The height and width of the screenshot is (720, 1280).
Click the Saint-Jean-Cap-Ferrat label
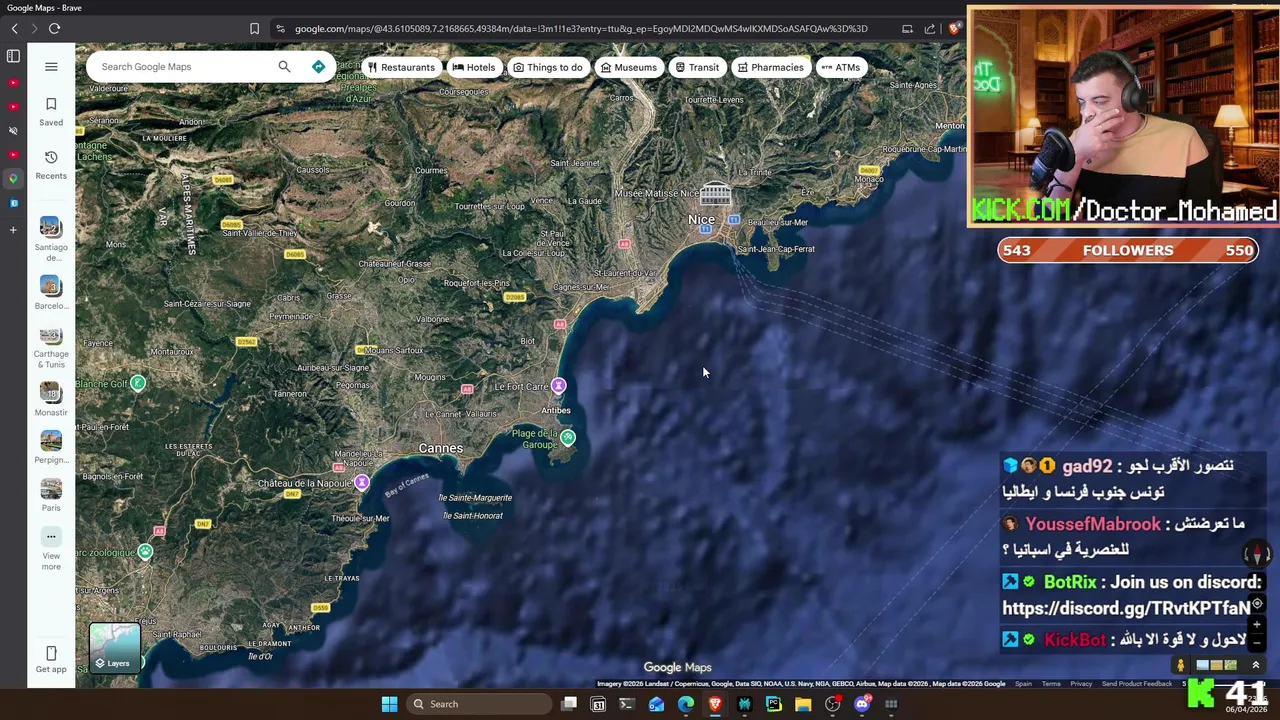click(776, 249)
